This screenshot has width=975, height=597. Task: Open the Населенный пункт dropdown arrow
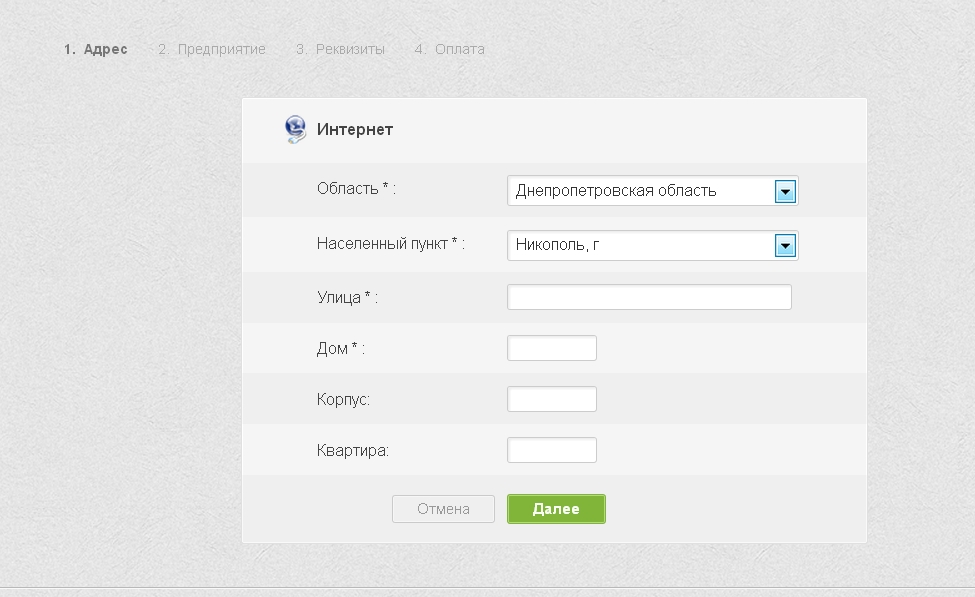coord(785,246)
